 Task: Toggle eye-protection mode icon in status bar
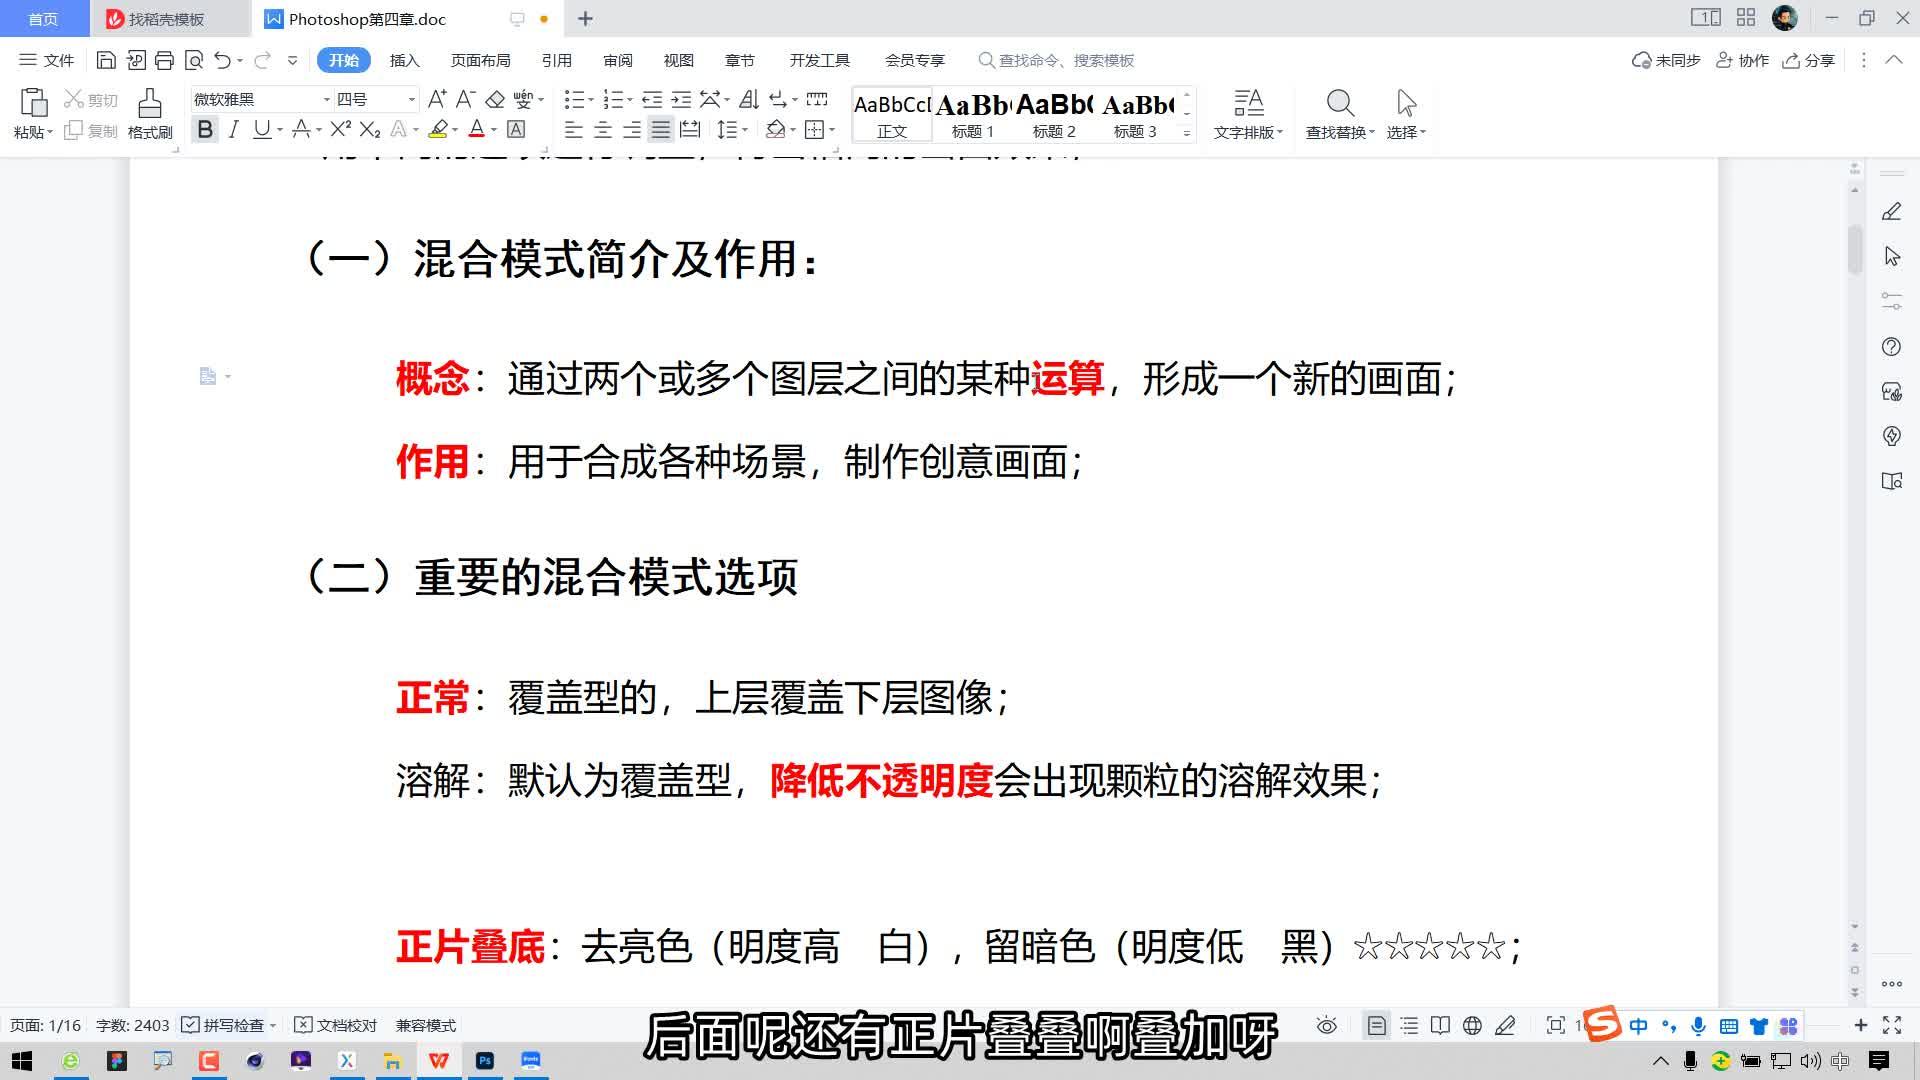[1327, 1025]
